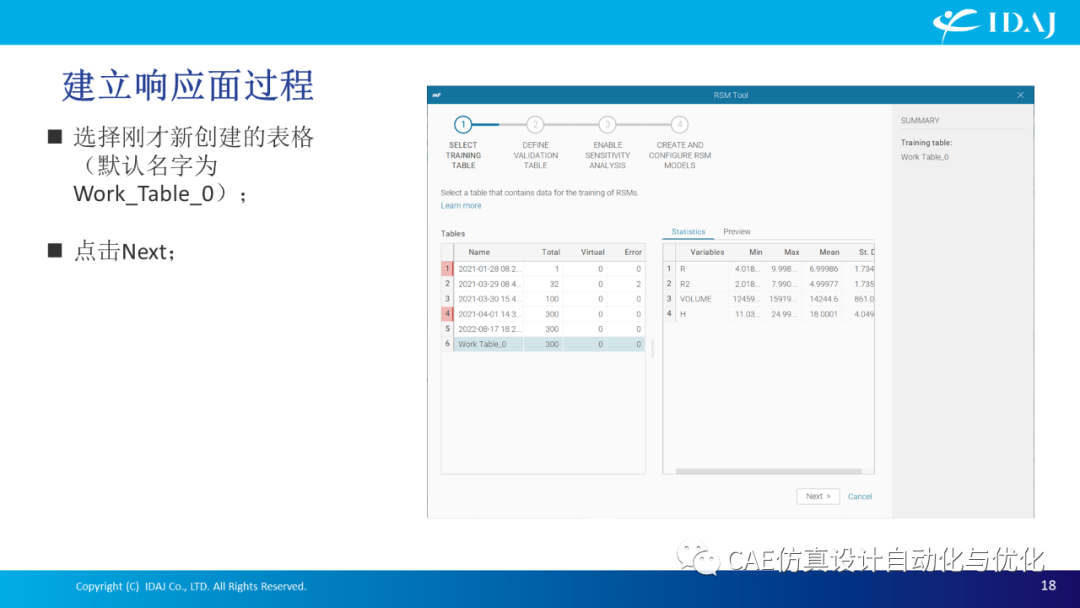Click the Variables column header
The height and width of the screenshot is (608, 1080).
[702, 252]
